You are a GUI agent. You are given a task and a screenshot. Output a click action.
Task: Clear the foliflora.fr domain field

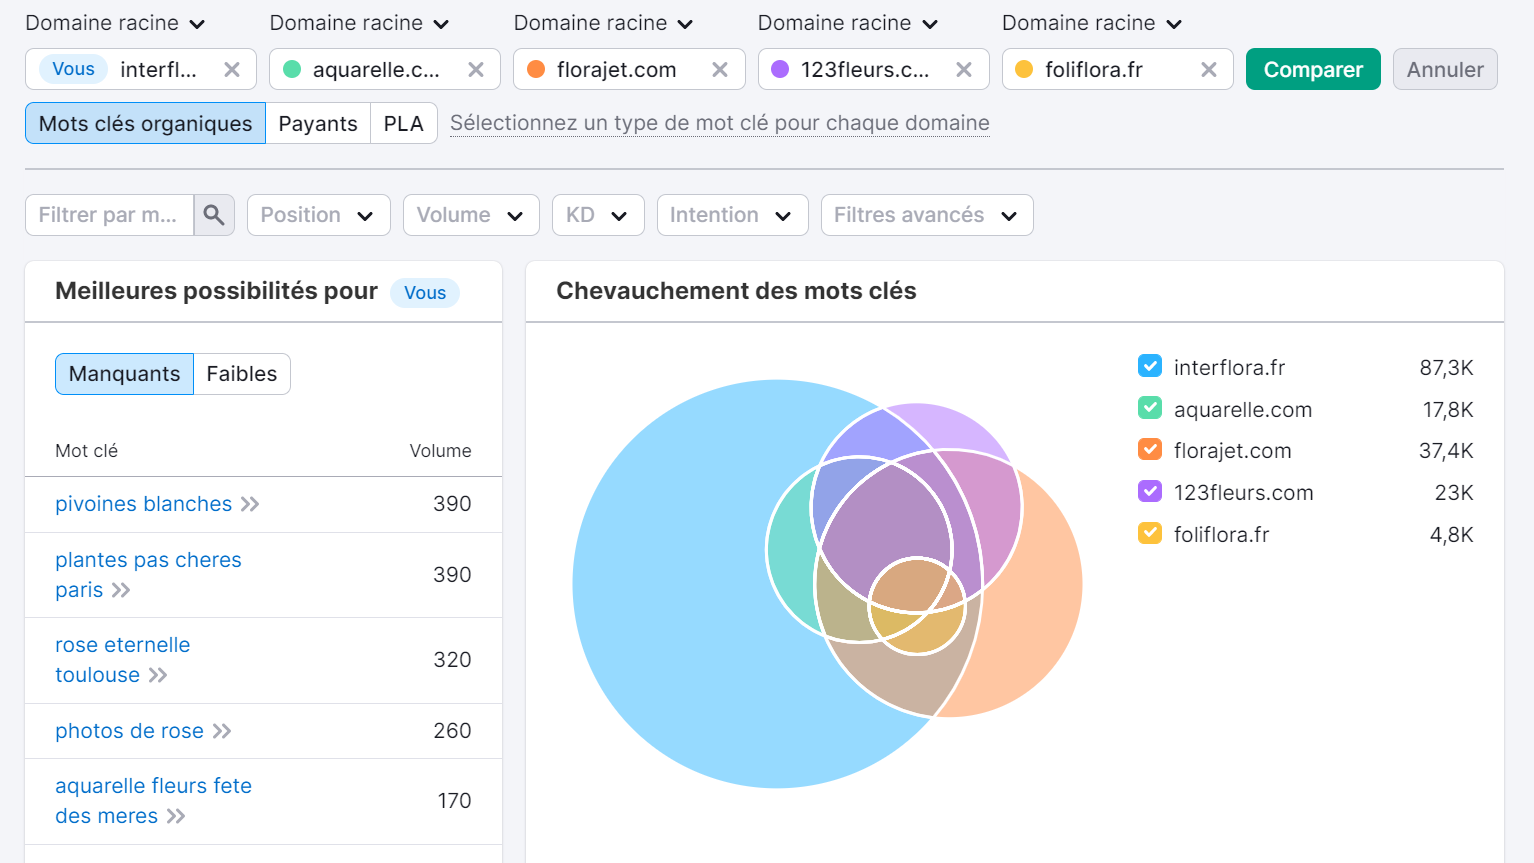(x=1209, y=70)
